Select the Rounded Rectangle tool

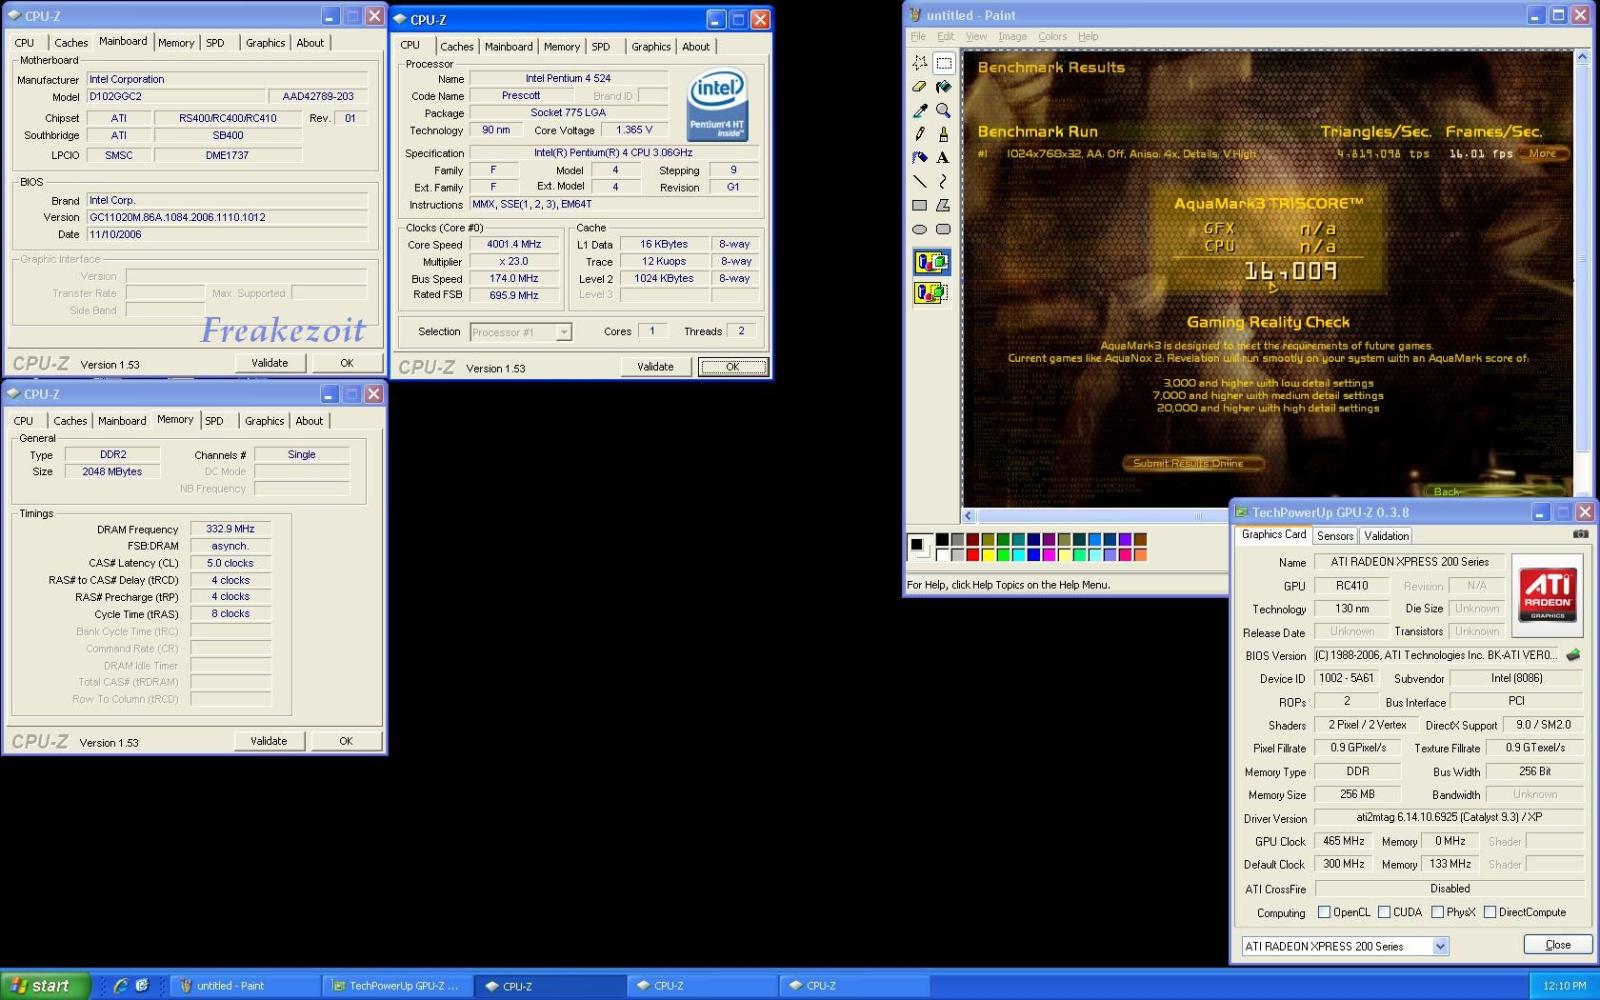943,229
